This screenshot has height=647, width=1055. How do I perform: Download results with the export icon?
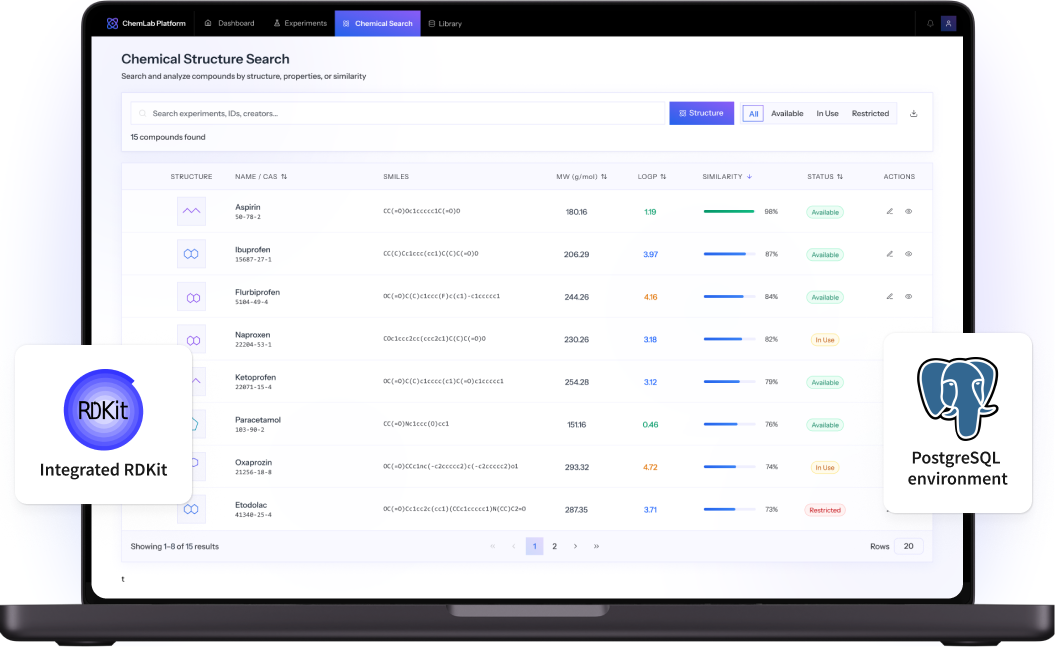[914, 114]
